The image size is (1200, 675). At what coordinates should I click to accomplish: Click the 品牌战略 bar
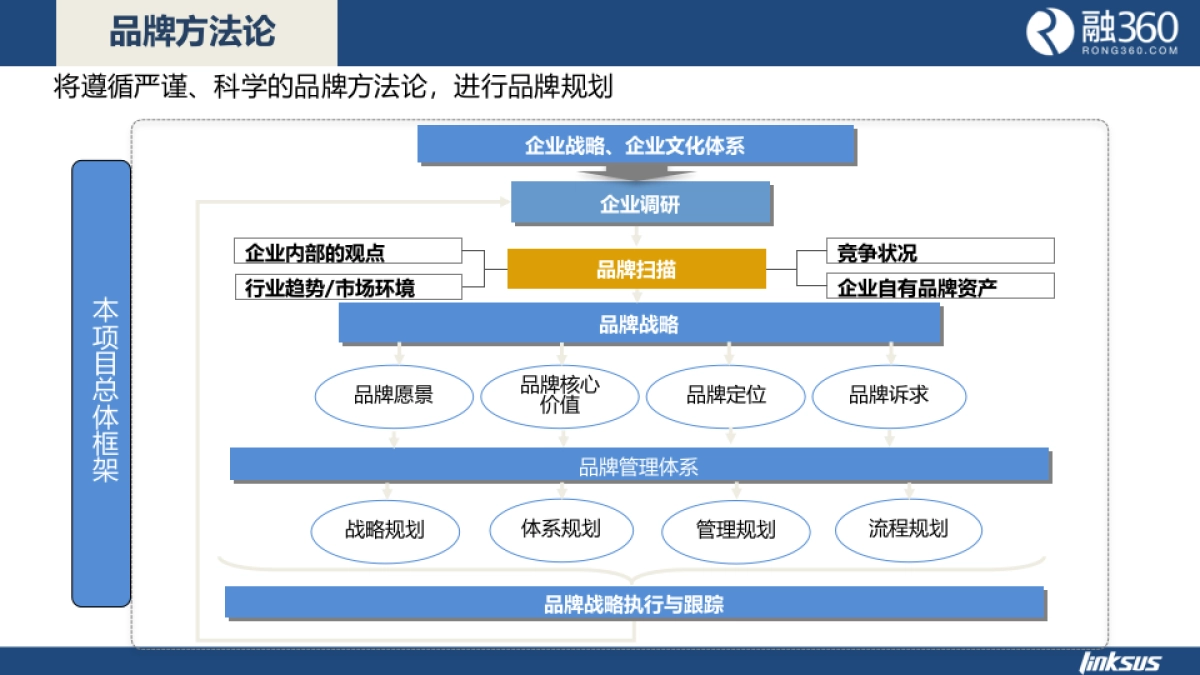(640, 324)
